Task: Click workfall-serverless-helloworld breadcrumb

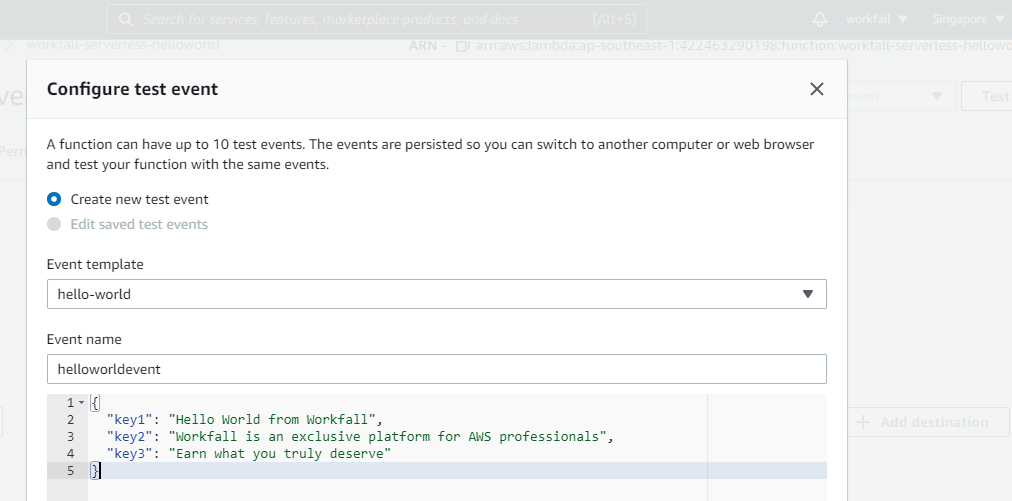Action: (123, 45)
